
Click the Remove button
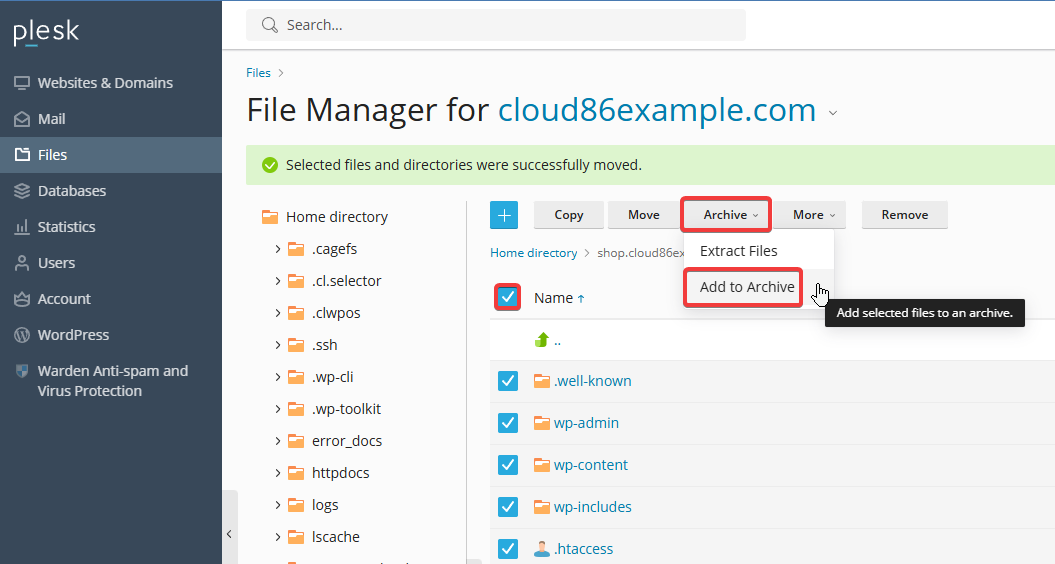(904, 215)
